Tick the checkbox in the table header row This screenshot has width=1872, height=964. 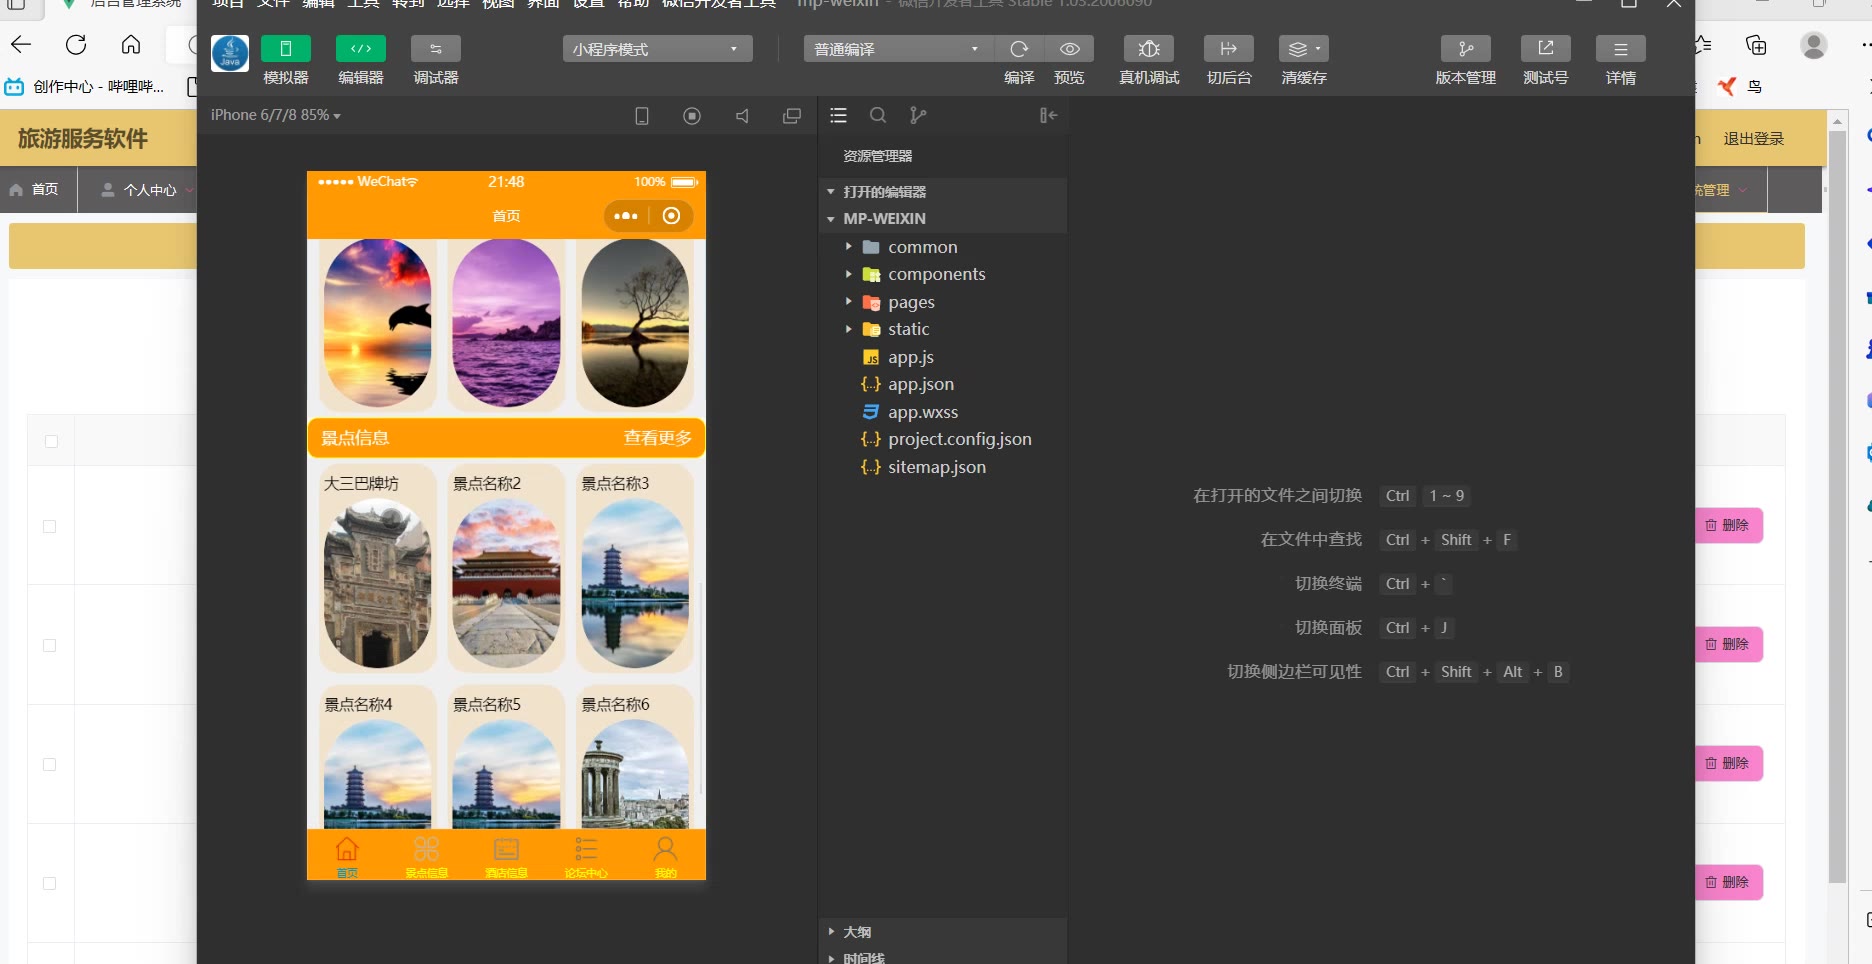[51, 441]
